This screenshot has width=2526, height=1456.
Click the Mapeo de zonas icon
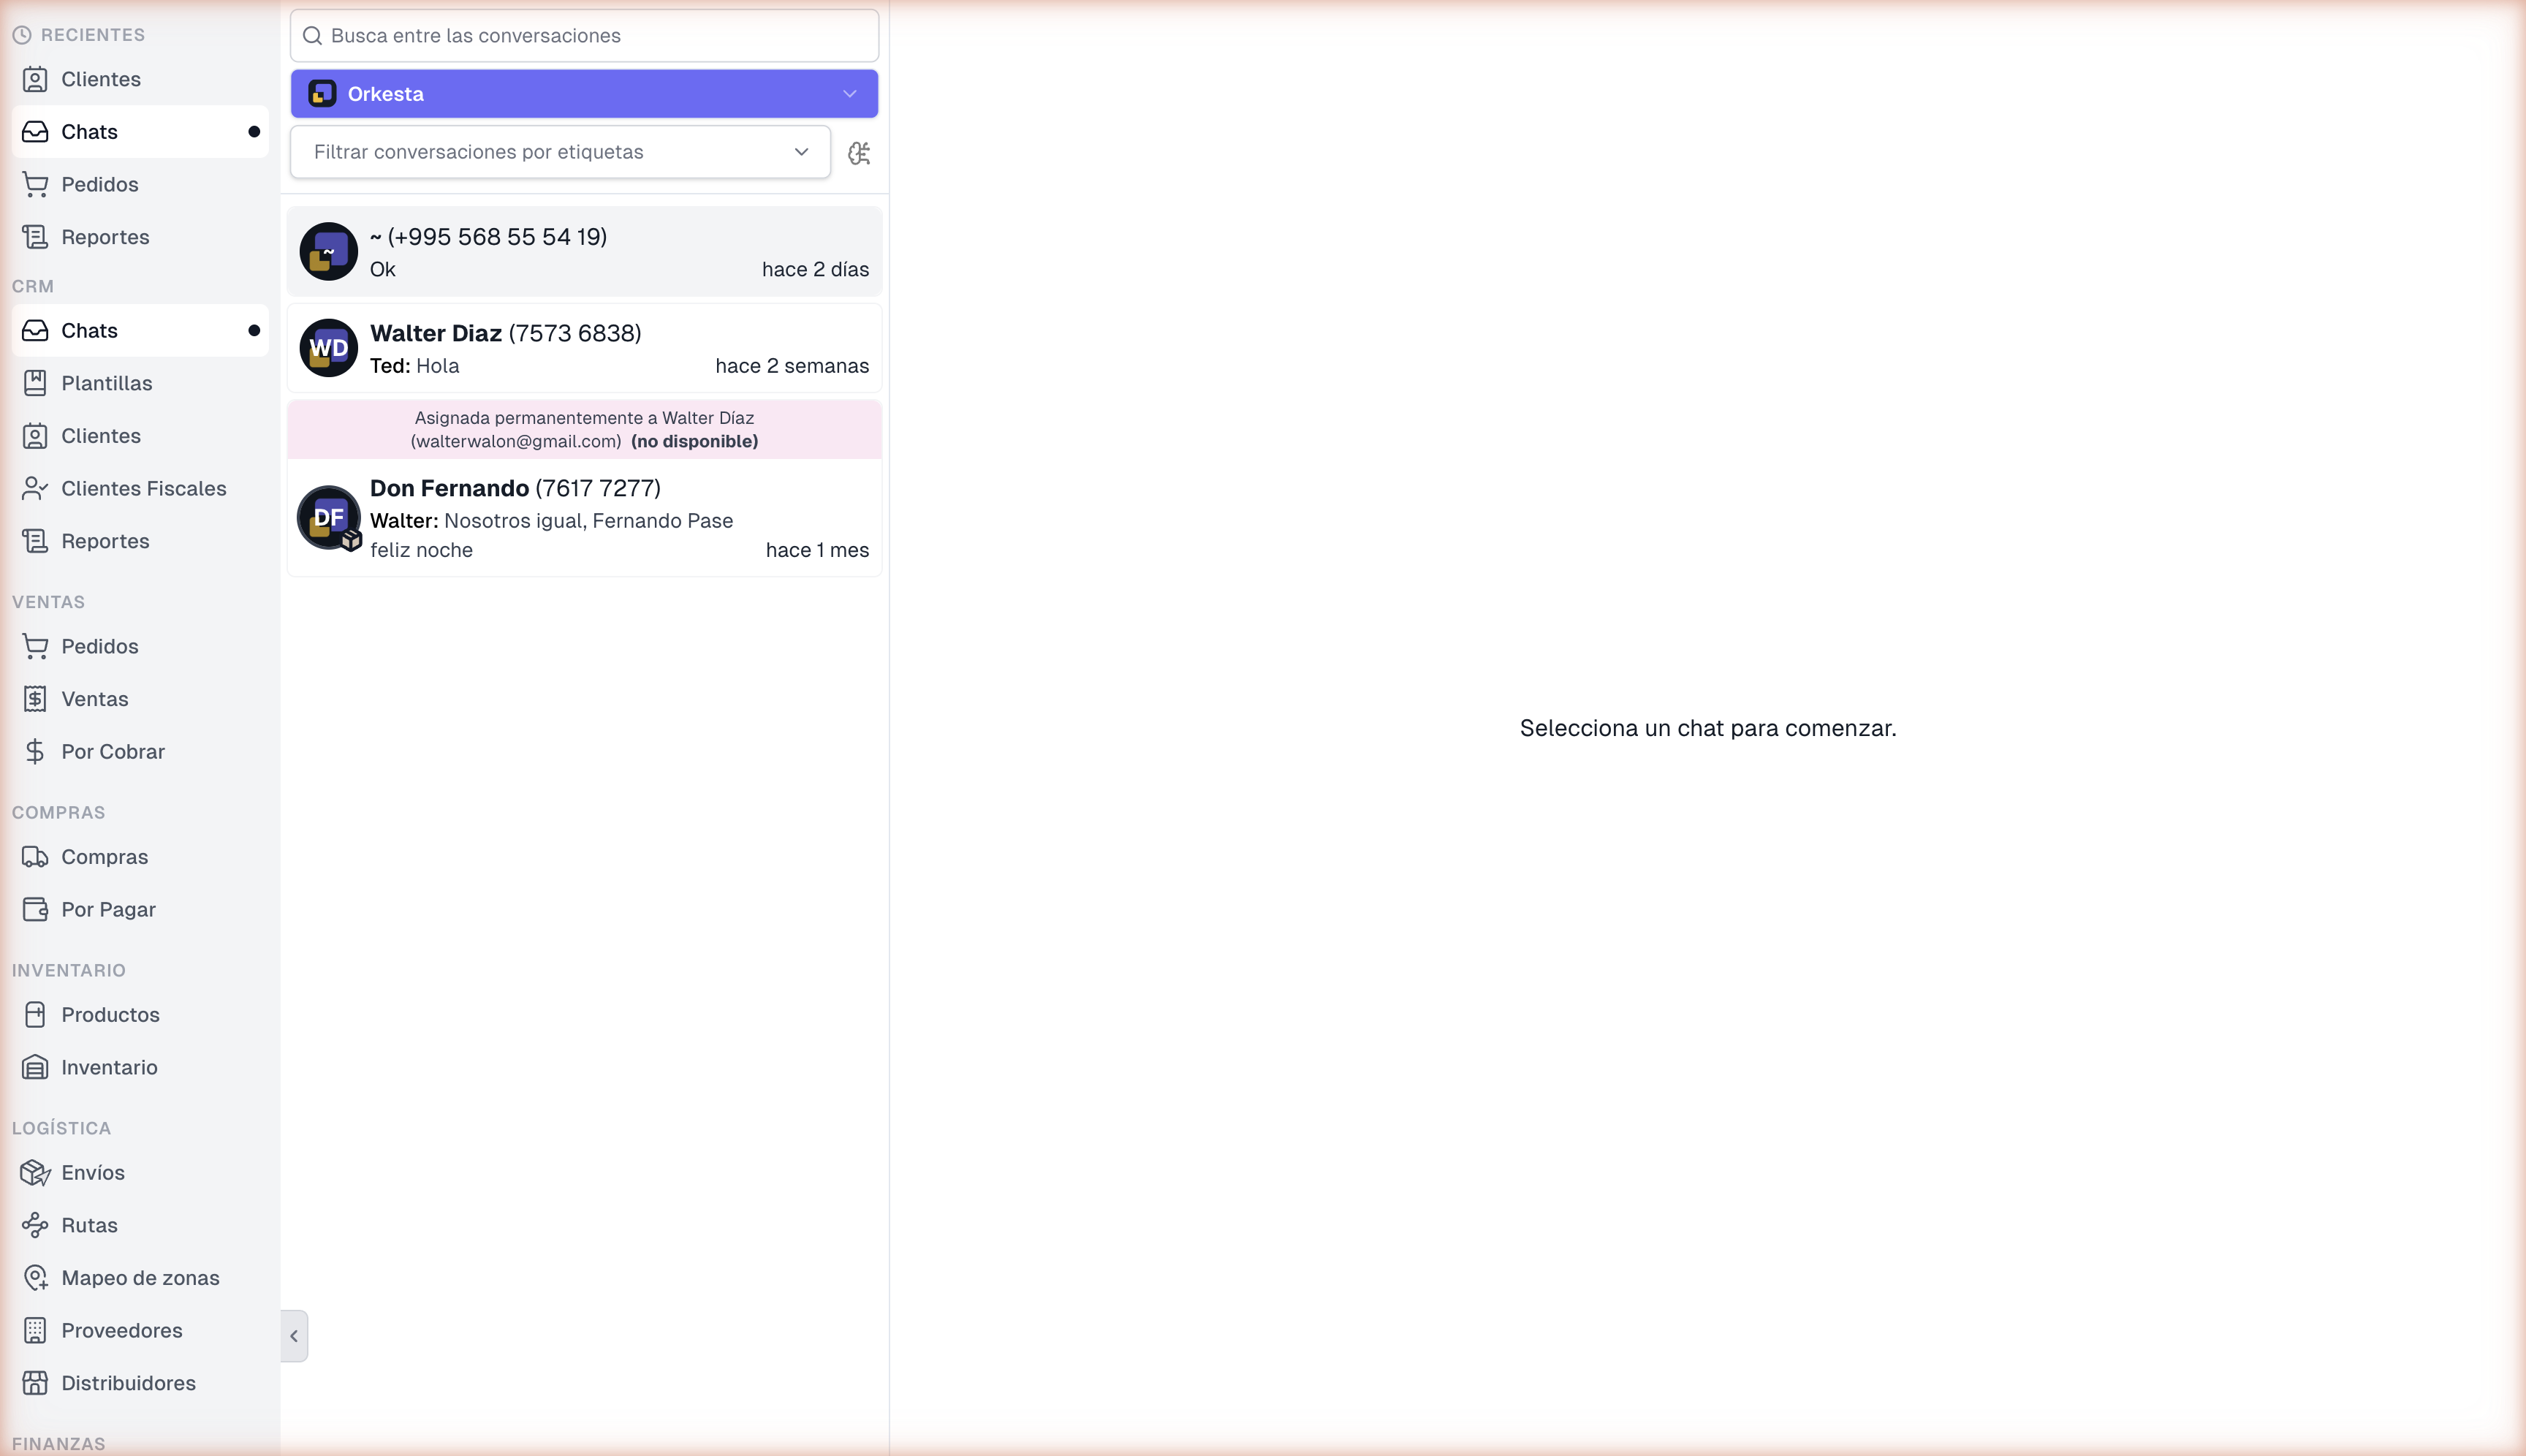point(35,1278)
